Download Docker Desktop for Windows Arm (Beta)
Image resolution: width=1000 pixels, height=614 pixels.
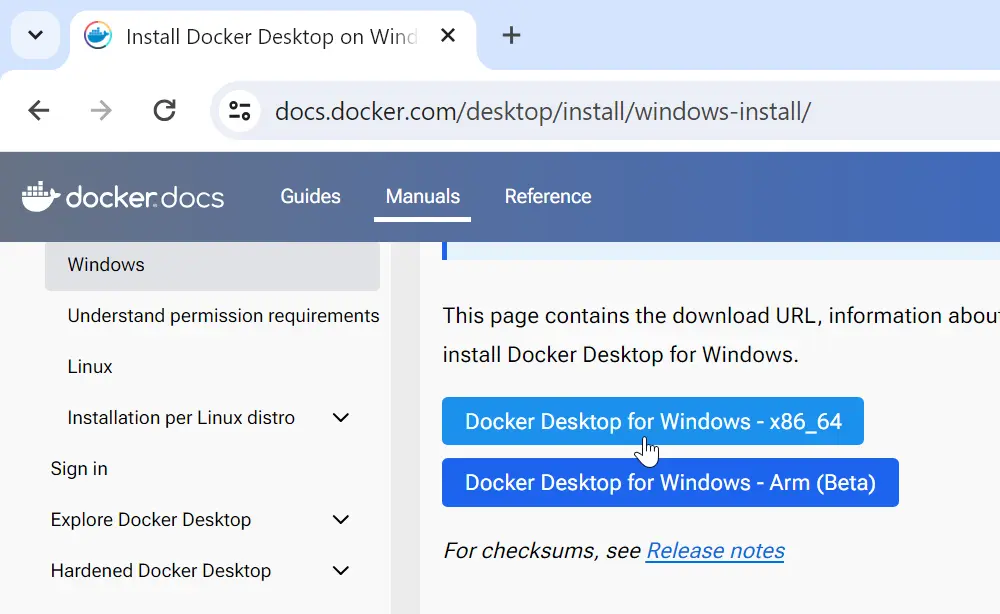(x=670, y=483)
